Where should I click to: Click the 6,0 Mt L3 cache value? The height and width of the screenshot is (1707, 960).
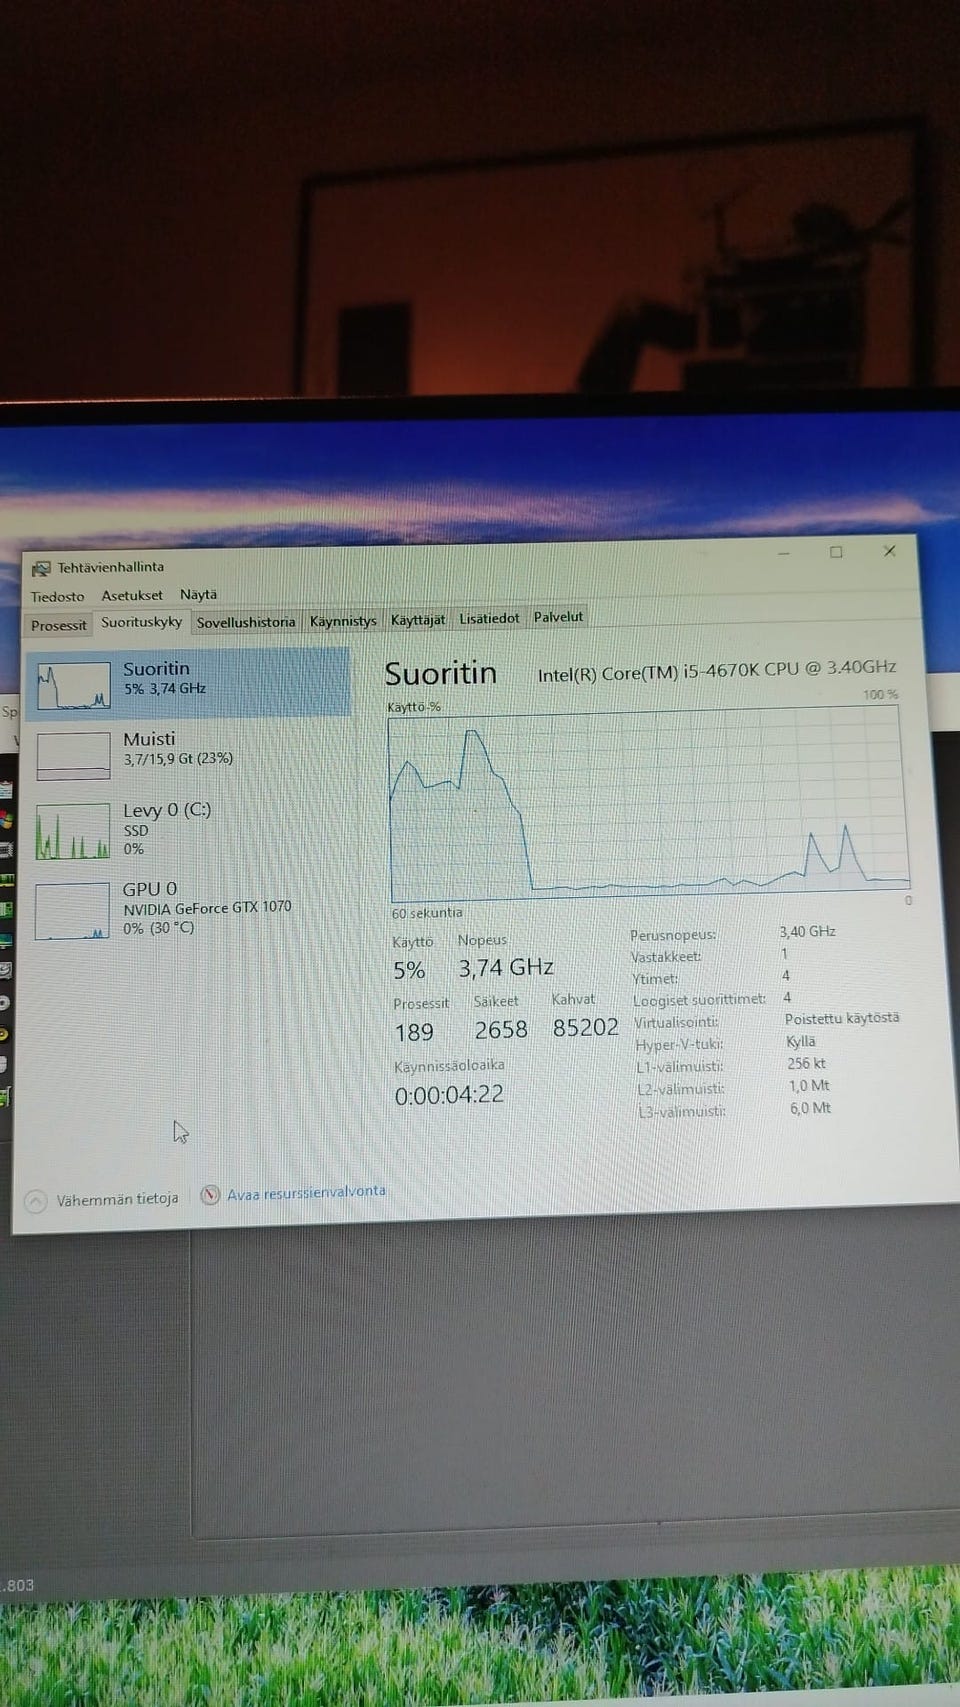tap(810, 1108)
